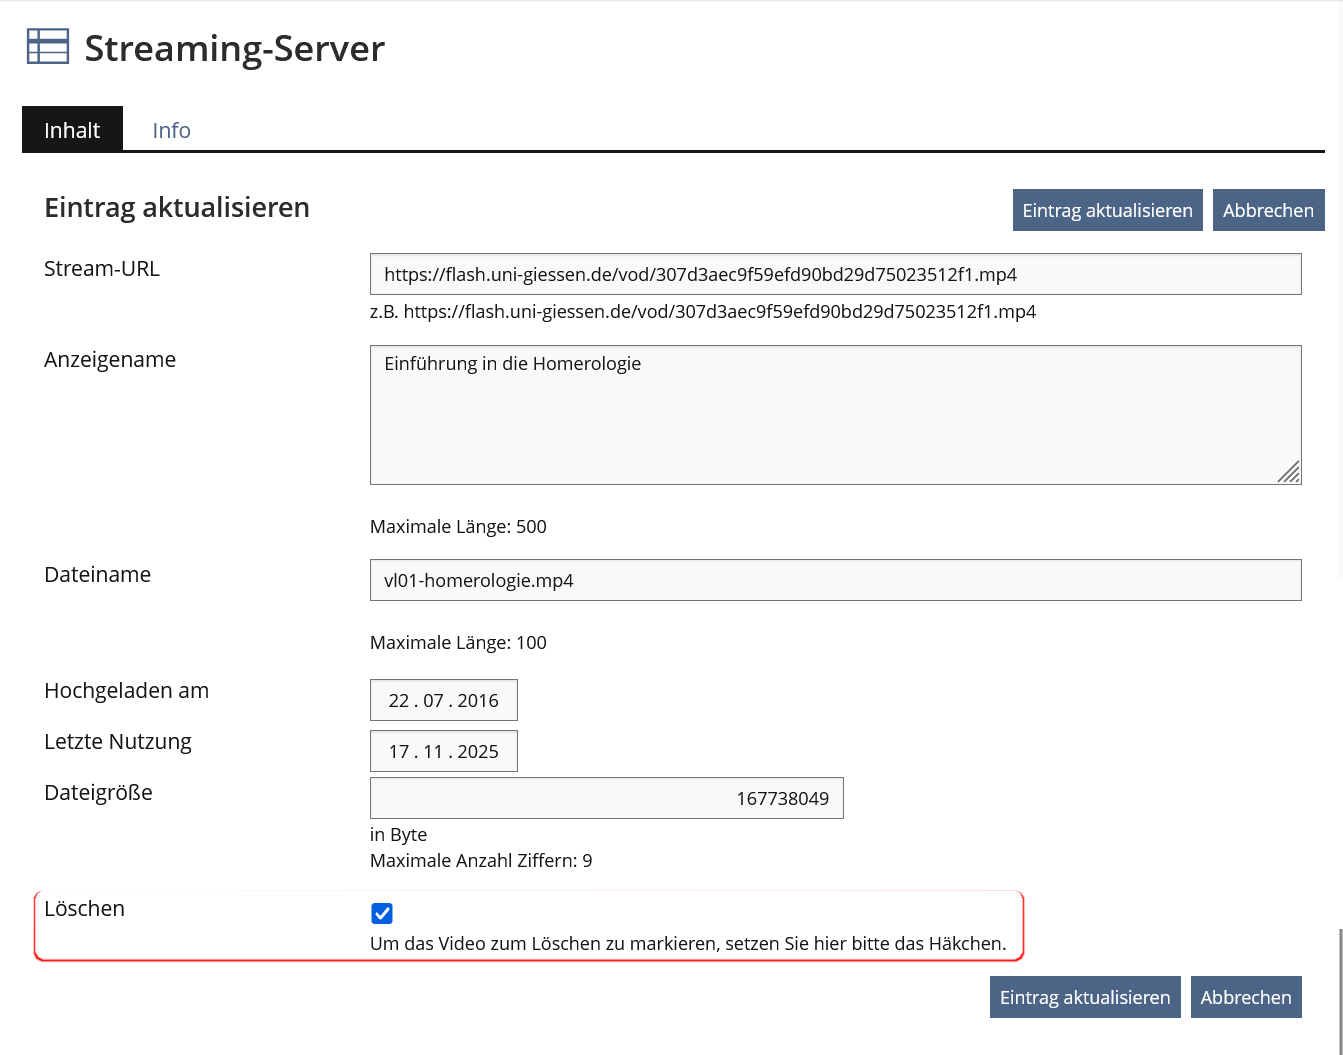Select day 17 in Letzte Nutzung date

tap(399, 751)
